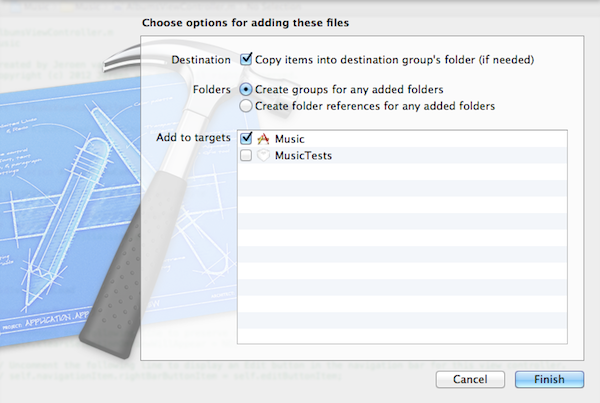Select the Music target row text
Viewport: 600px width, 403px height.
[x=290, y=139]
